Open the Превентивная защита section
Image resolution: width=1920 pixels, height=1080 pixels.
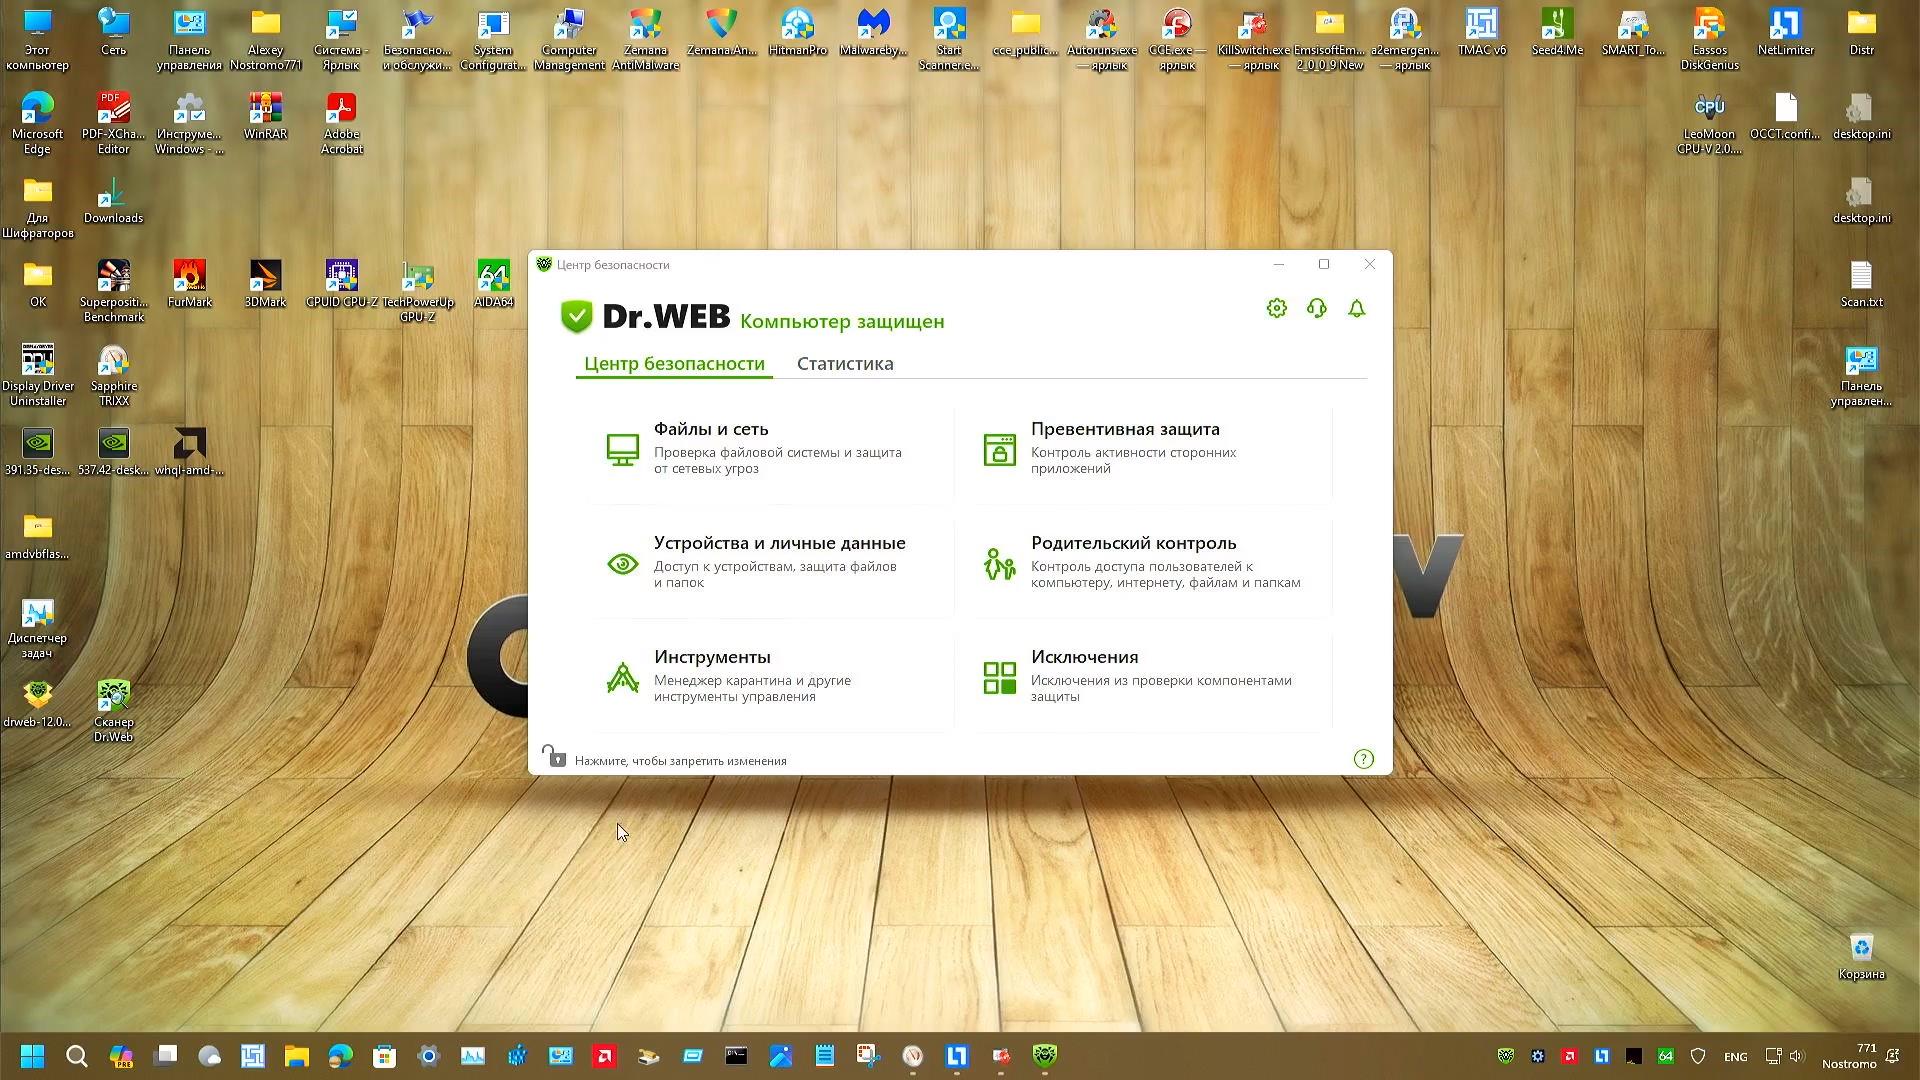pyautogui.click(x=1125, y=429)
